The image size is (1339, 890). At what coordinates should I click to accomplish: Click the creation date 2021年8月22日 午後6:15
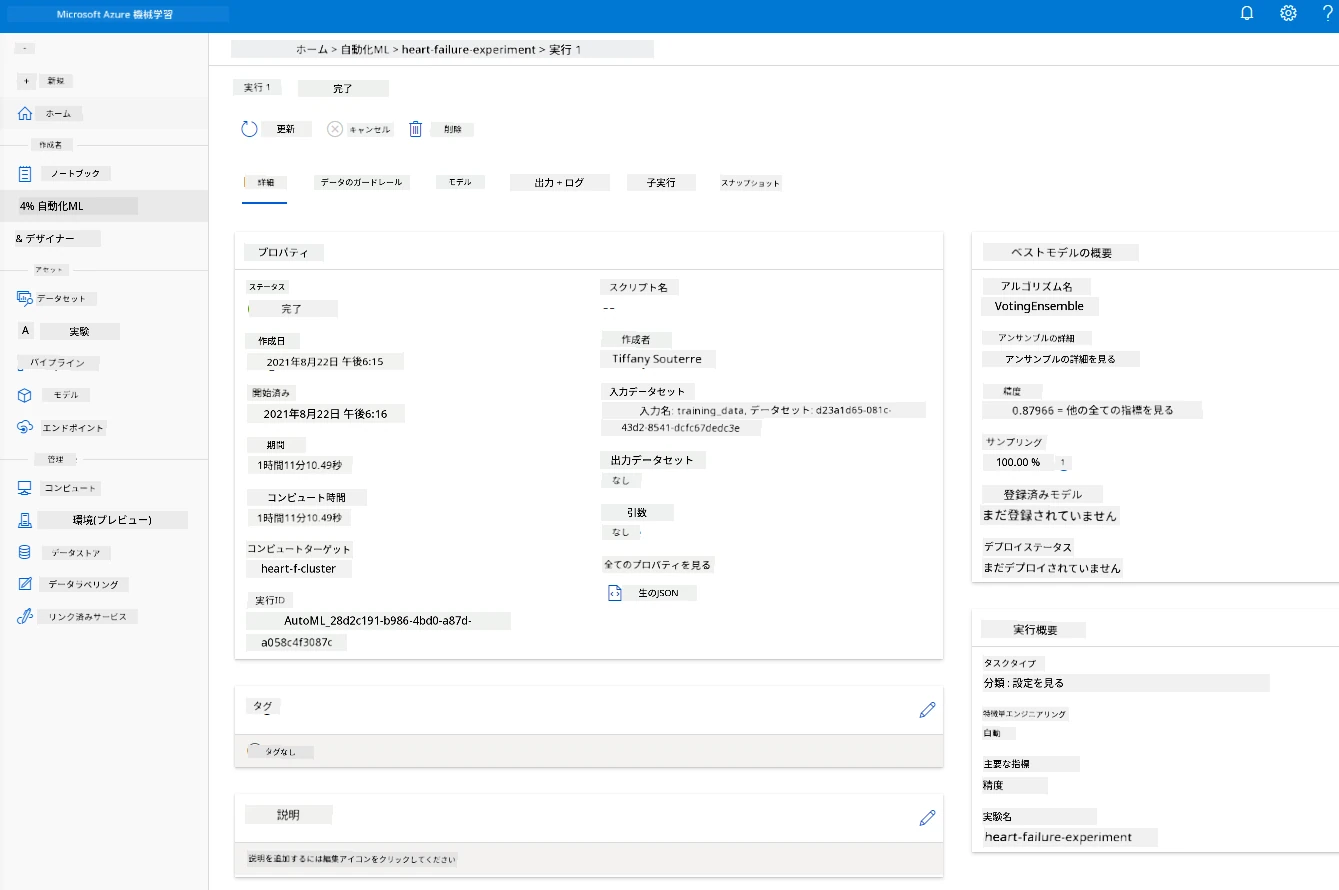[x=326, y=362]
